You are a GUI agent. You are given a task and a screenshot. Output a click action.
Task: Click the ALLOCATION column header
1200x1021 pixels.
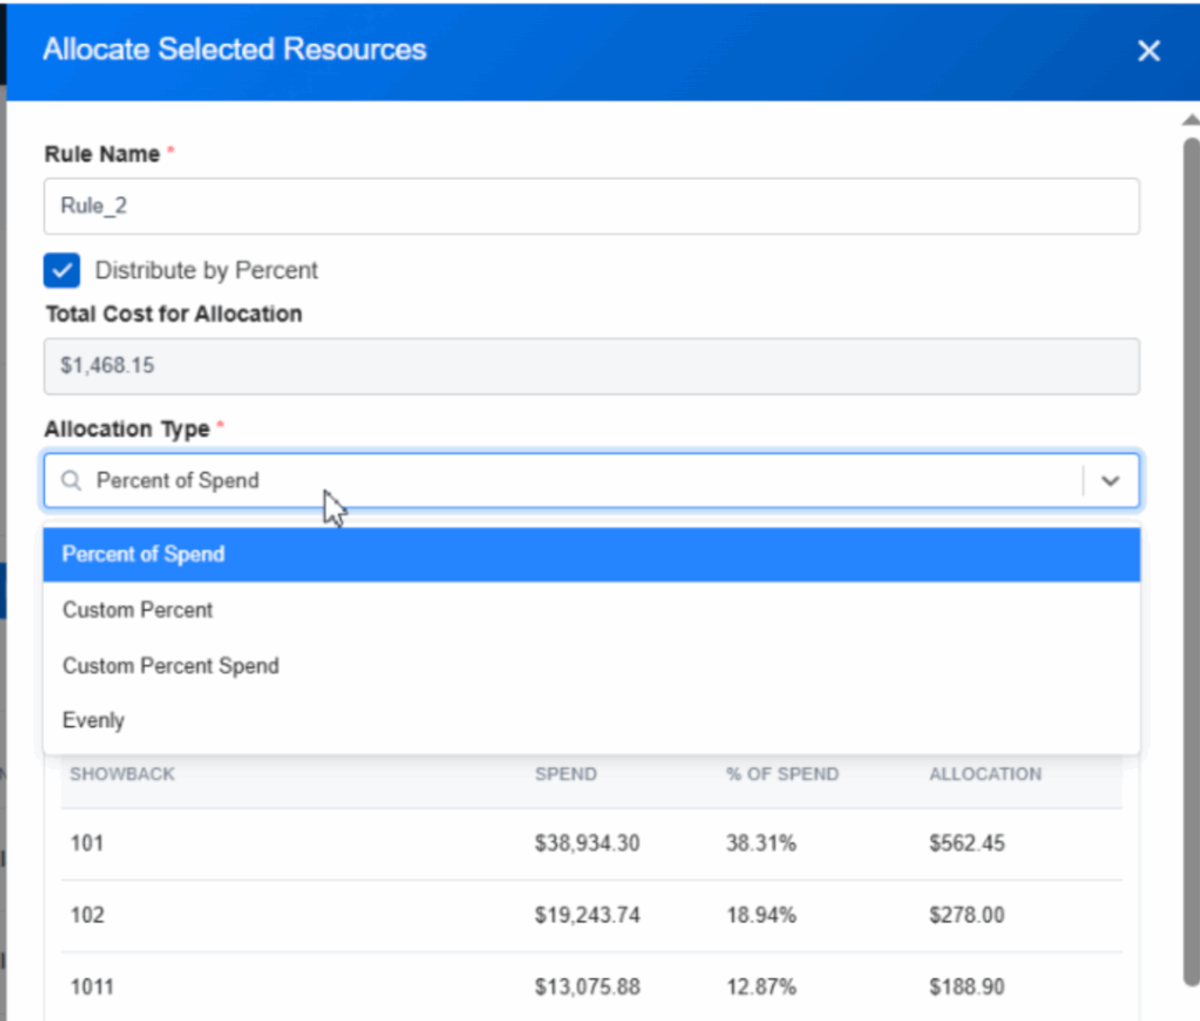click(x=985, y=774)
